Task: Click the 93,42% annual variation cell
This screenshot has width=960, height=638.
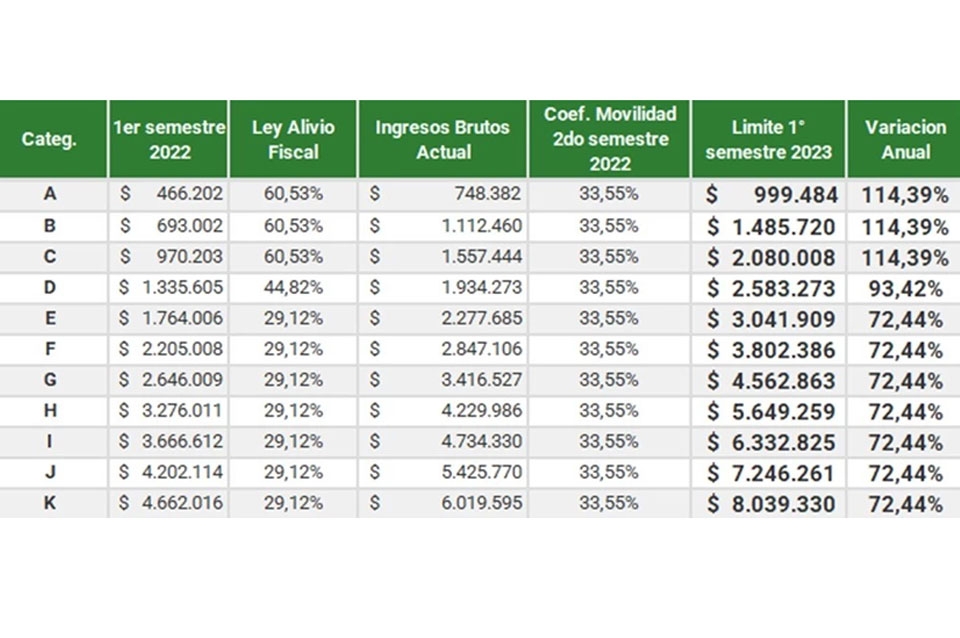Action: tap(903, 289)
